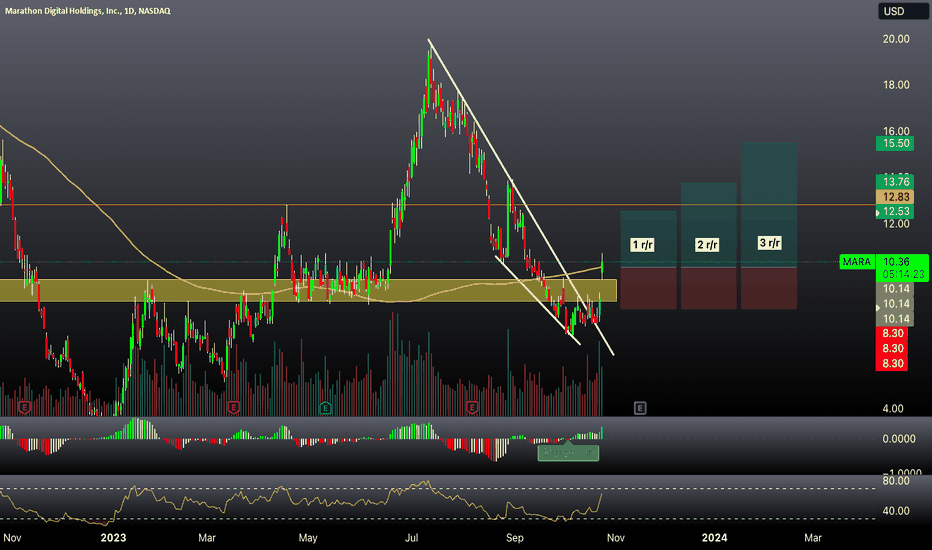The height and width of the screenshot is (550, 932).
Task: Select the 2 r/r position label
Action: 707,245
